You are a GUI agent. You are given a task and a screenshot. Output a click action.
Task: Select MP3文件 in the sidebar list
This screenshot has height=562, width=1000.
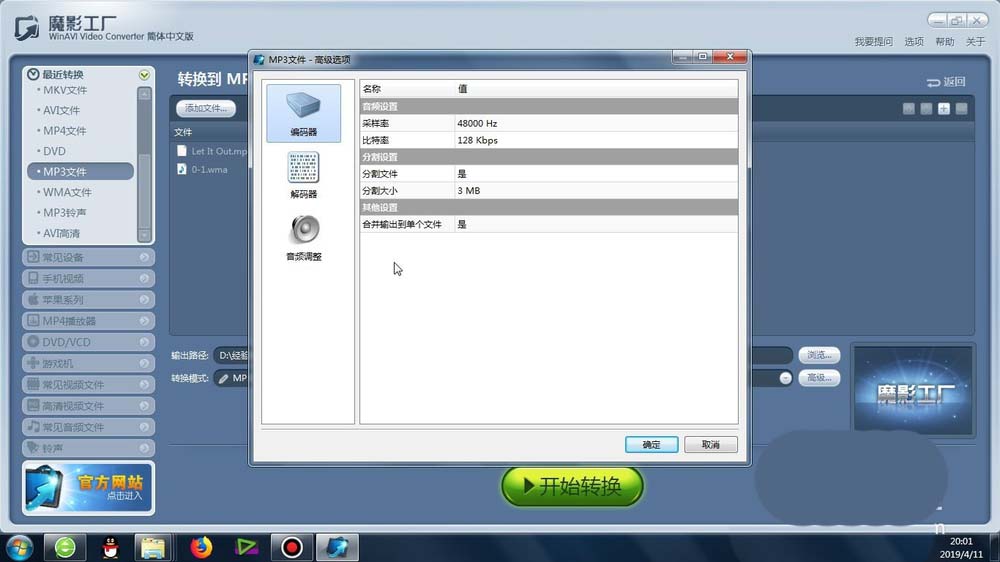tap(80, 172)
